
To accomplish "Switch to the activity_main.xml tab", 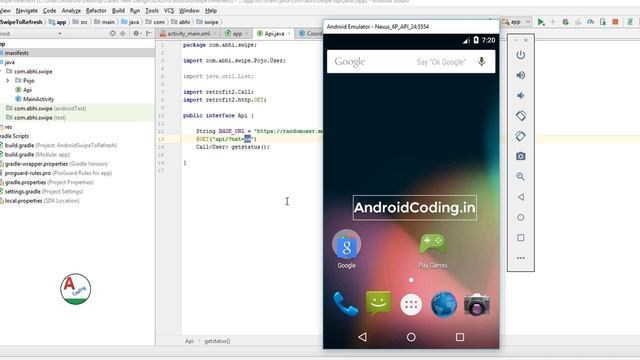I will click(188, 33).
